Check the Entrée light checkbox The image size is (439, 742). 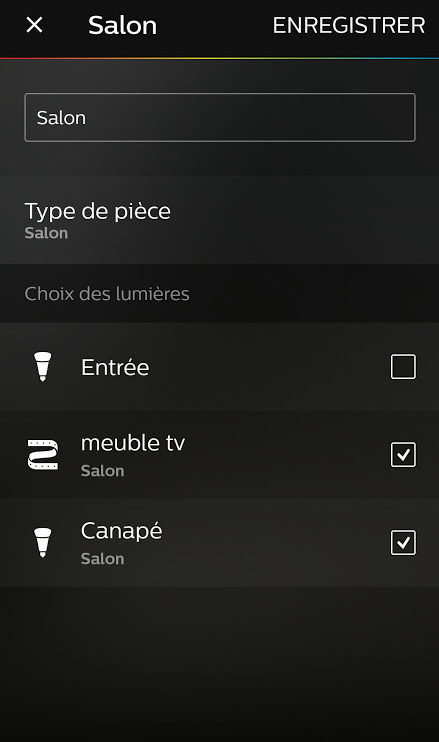point(403,366)
